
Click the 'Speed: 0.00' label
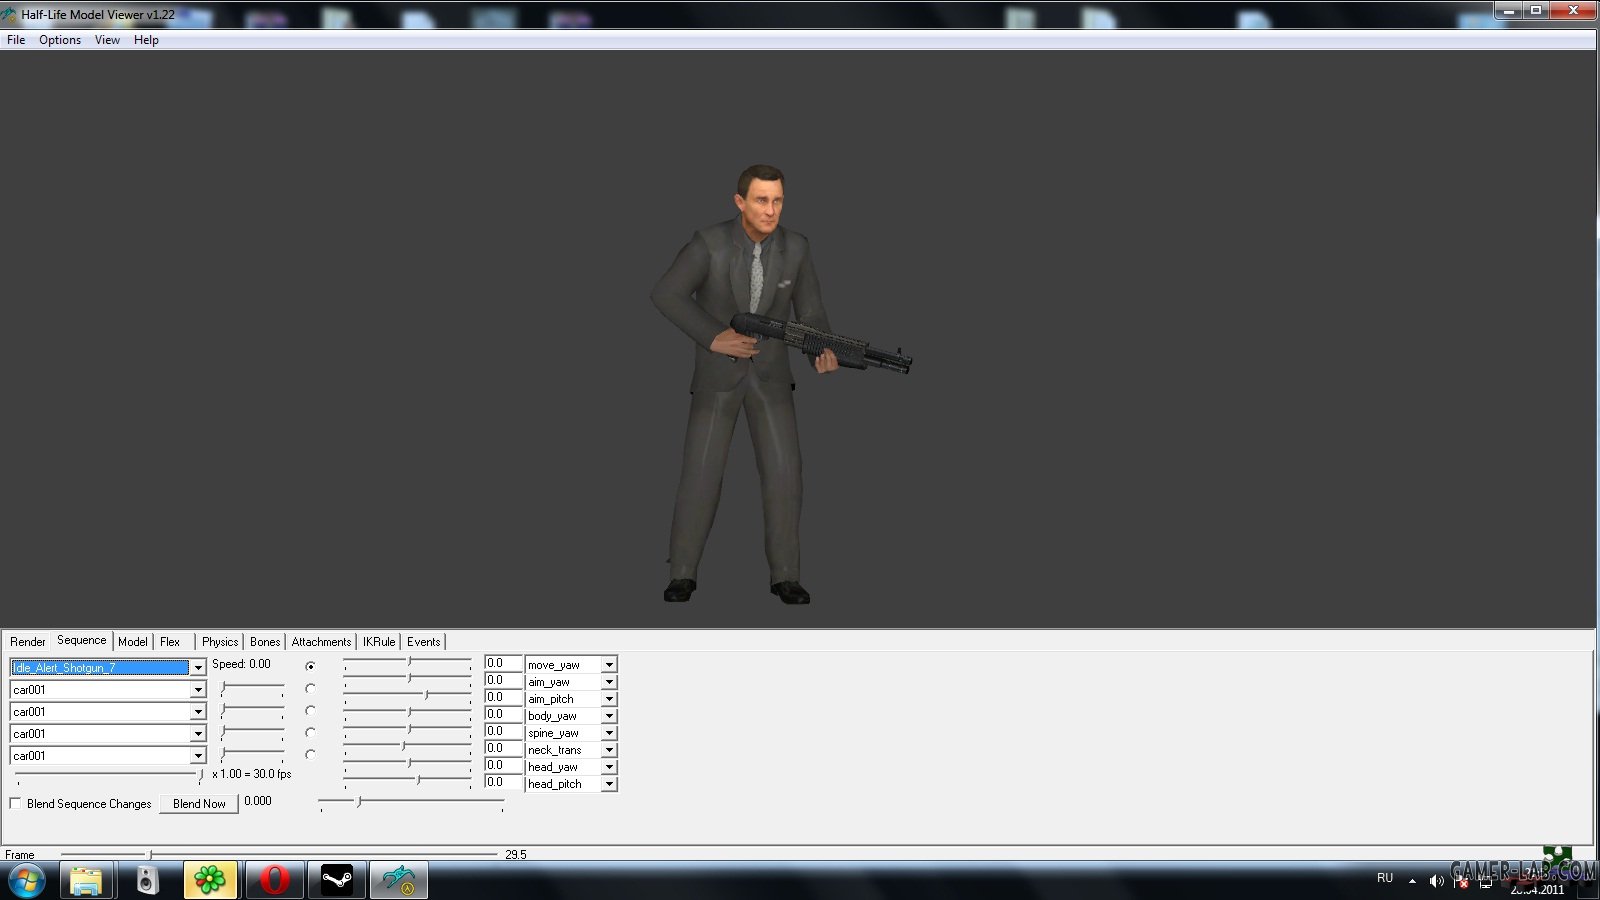tap(241, 664)
